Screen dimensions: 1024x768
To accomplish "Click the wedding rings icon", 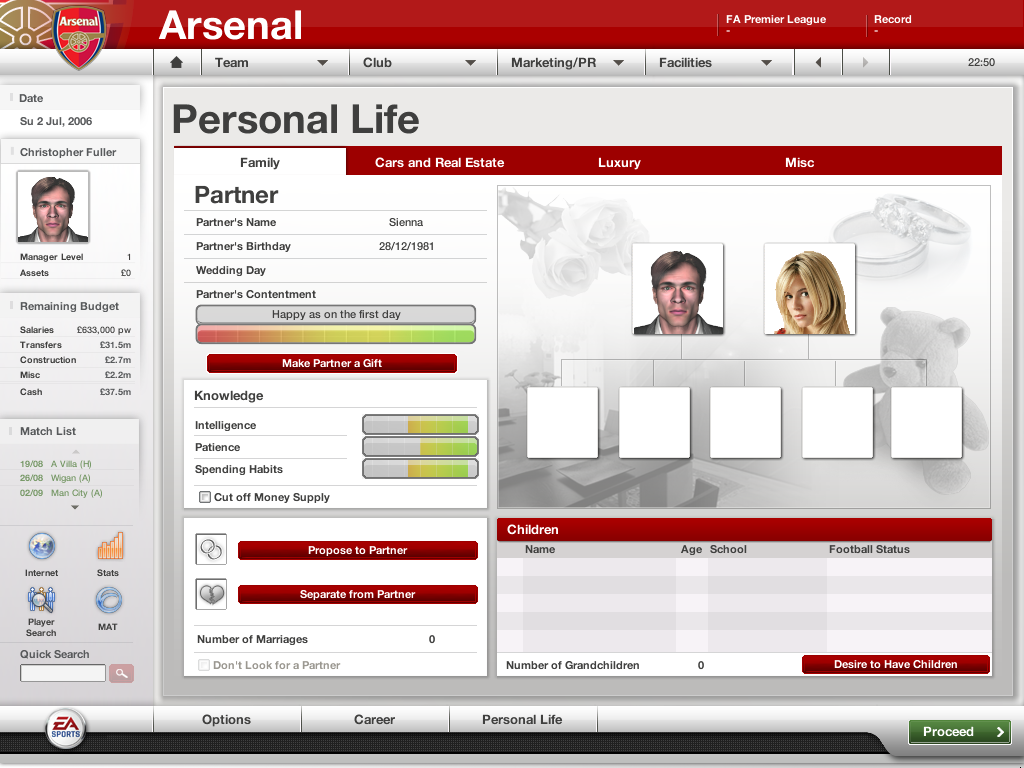I will coord(211,550).
